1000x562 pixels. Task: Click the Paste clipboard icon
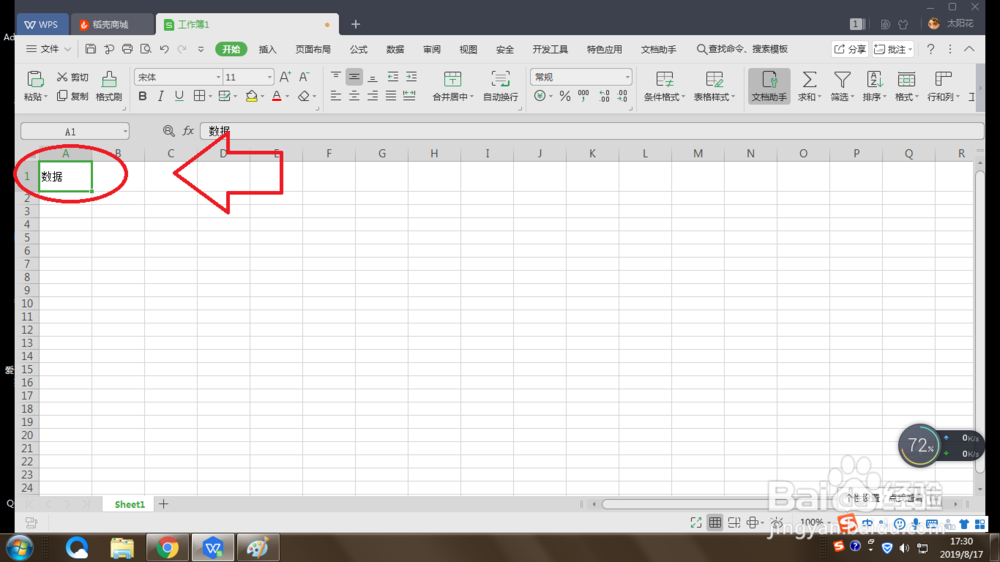pos(34,79)
